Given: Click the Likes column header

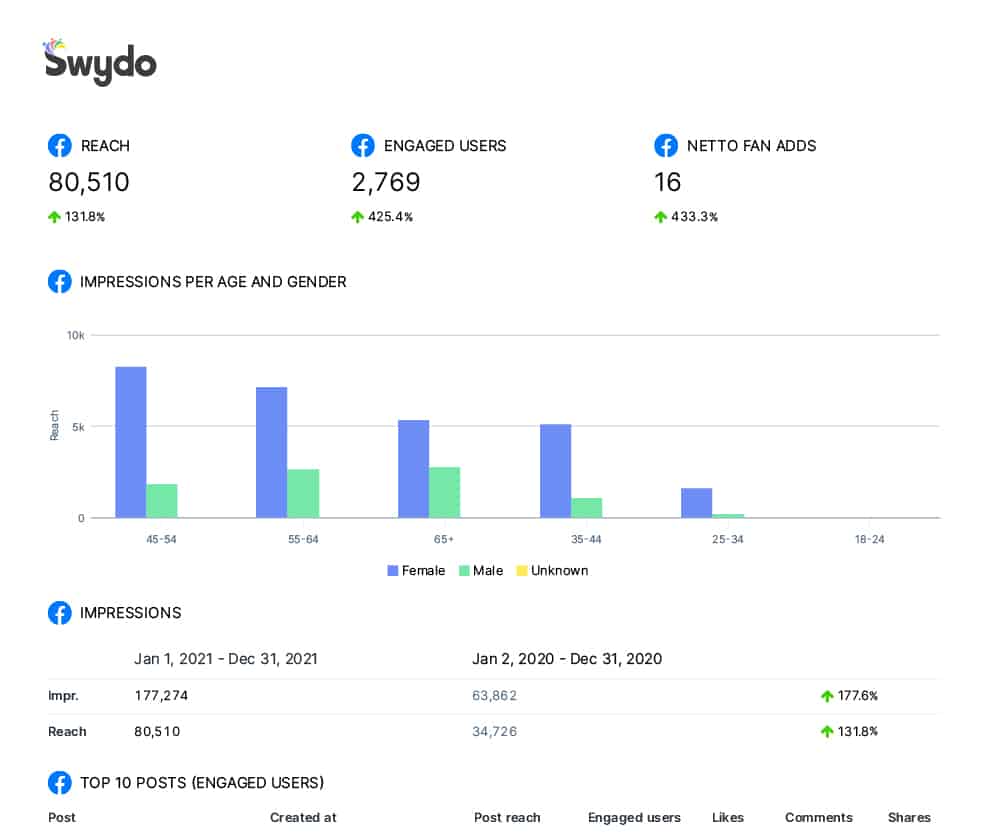Looking at the screenshot, I should [x=727, y=817].
